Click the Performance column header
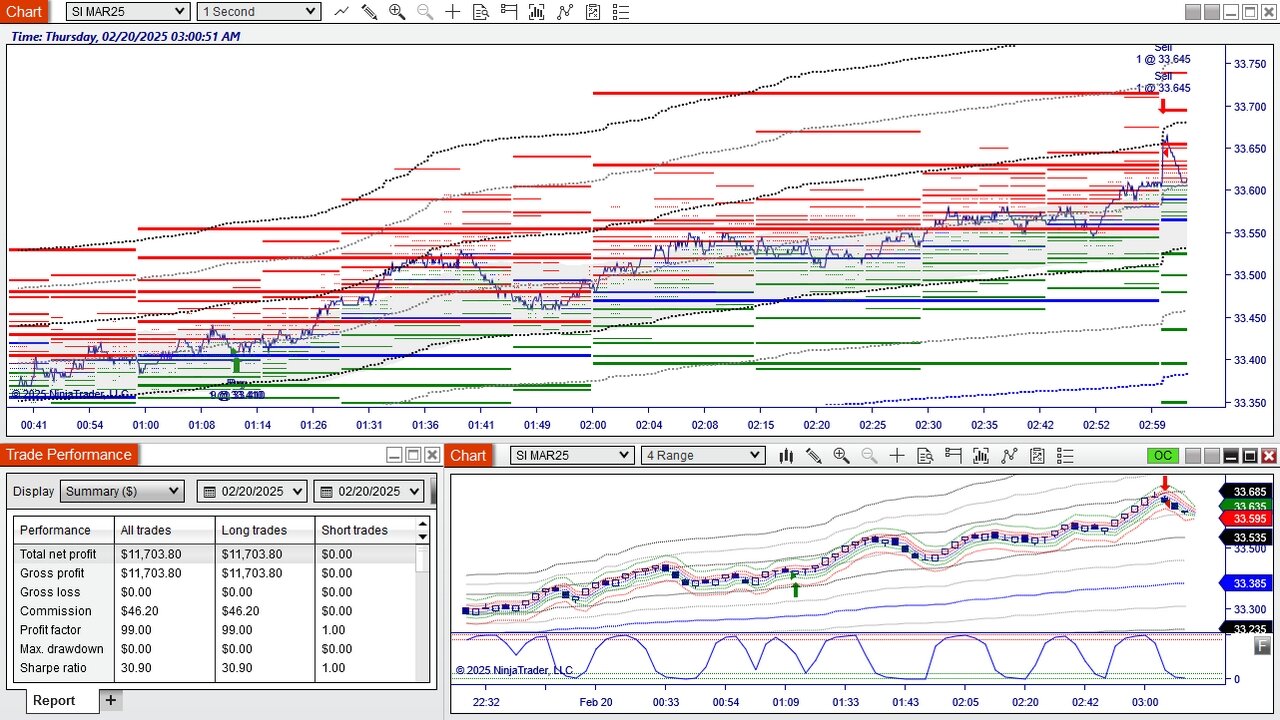The image size is (1280, 720). 64,530
